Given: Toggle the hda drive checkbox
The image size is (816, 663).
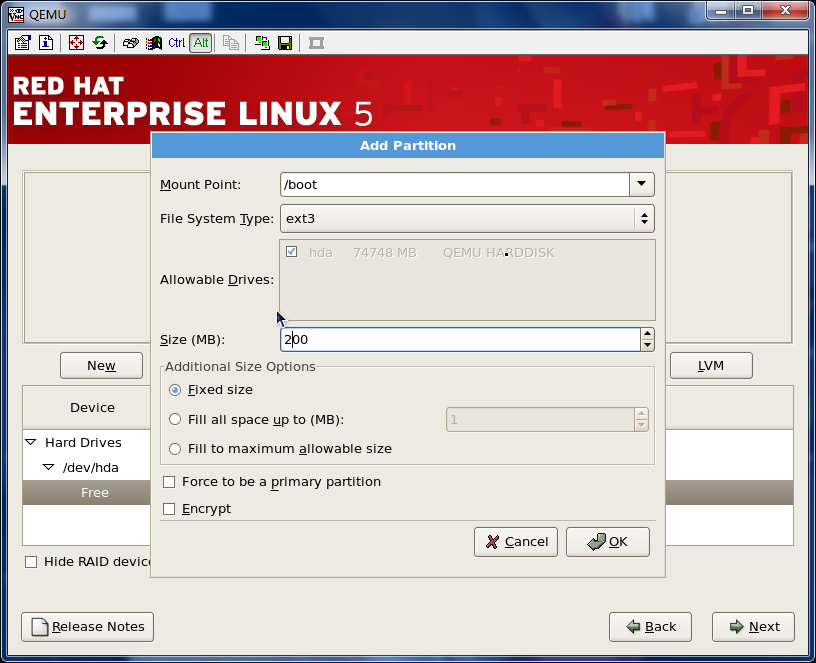Looking at the screenshot, I should [x=291, y=252].
